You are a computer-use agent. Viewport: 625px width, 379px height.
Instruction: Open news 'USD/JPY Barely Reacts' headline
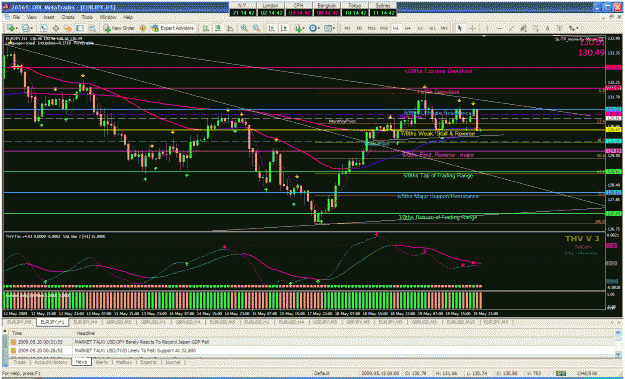[142, 342]
